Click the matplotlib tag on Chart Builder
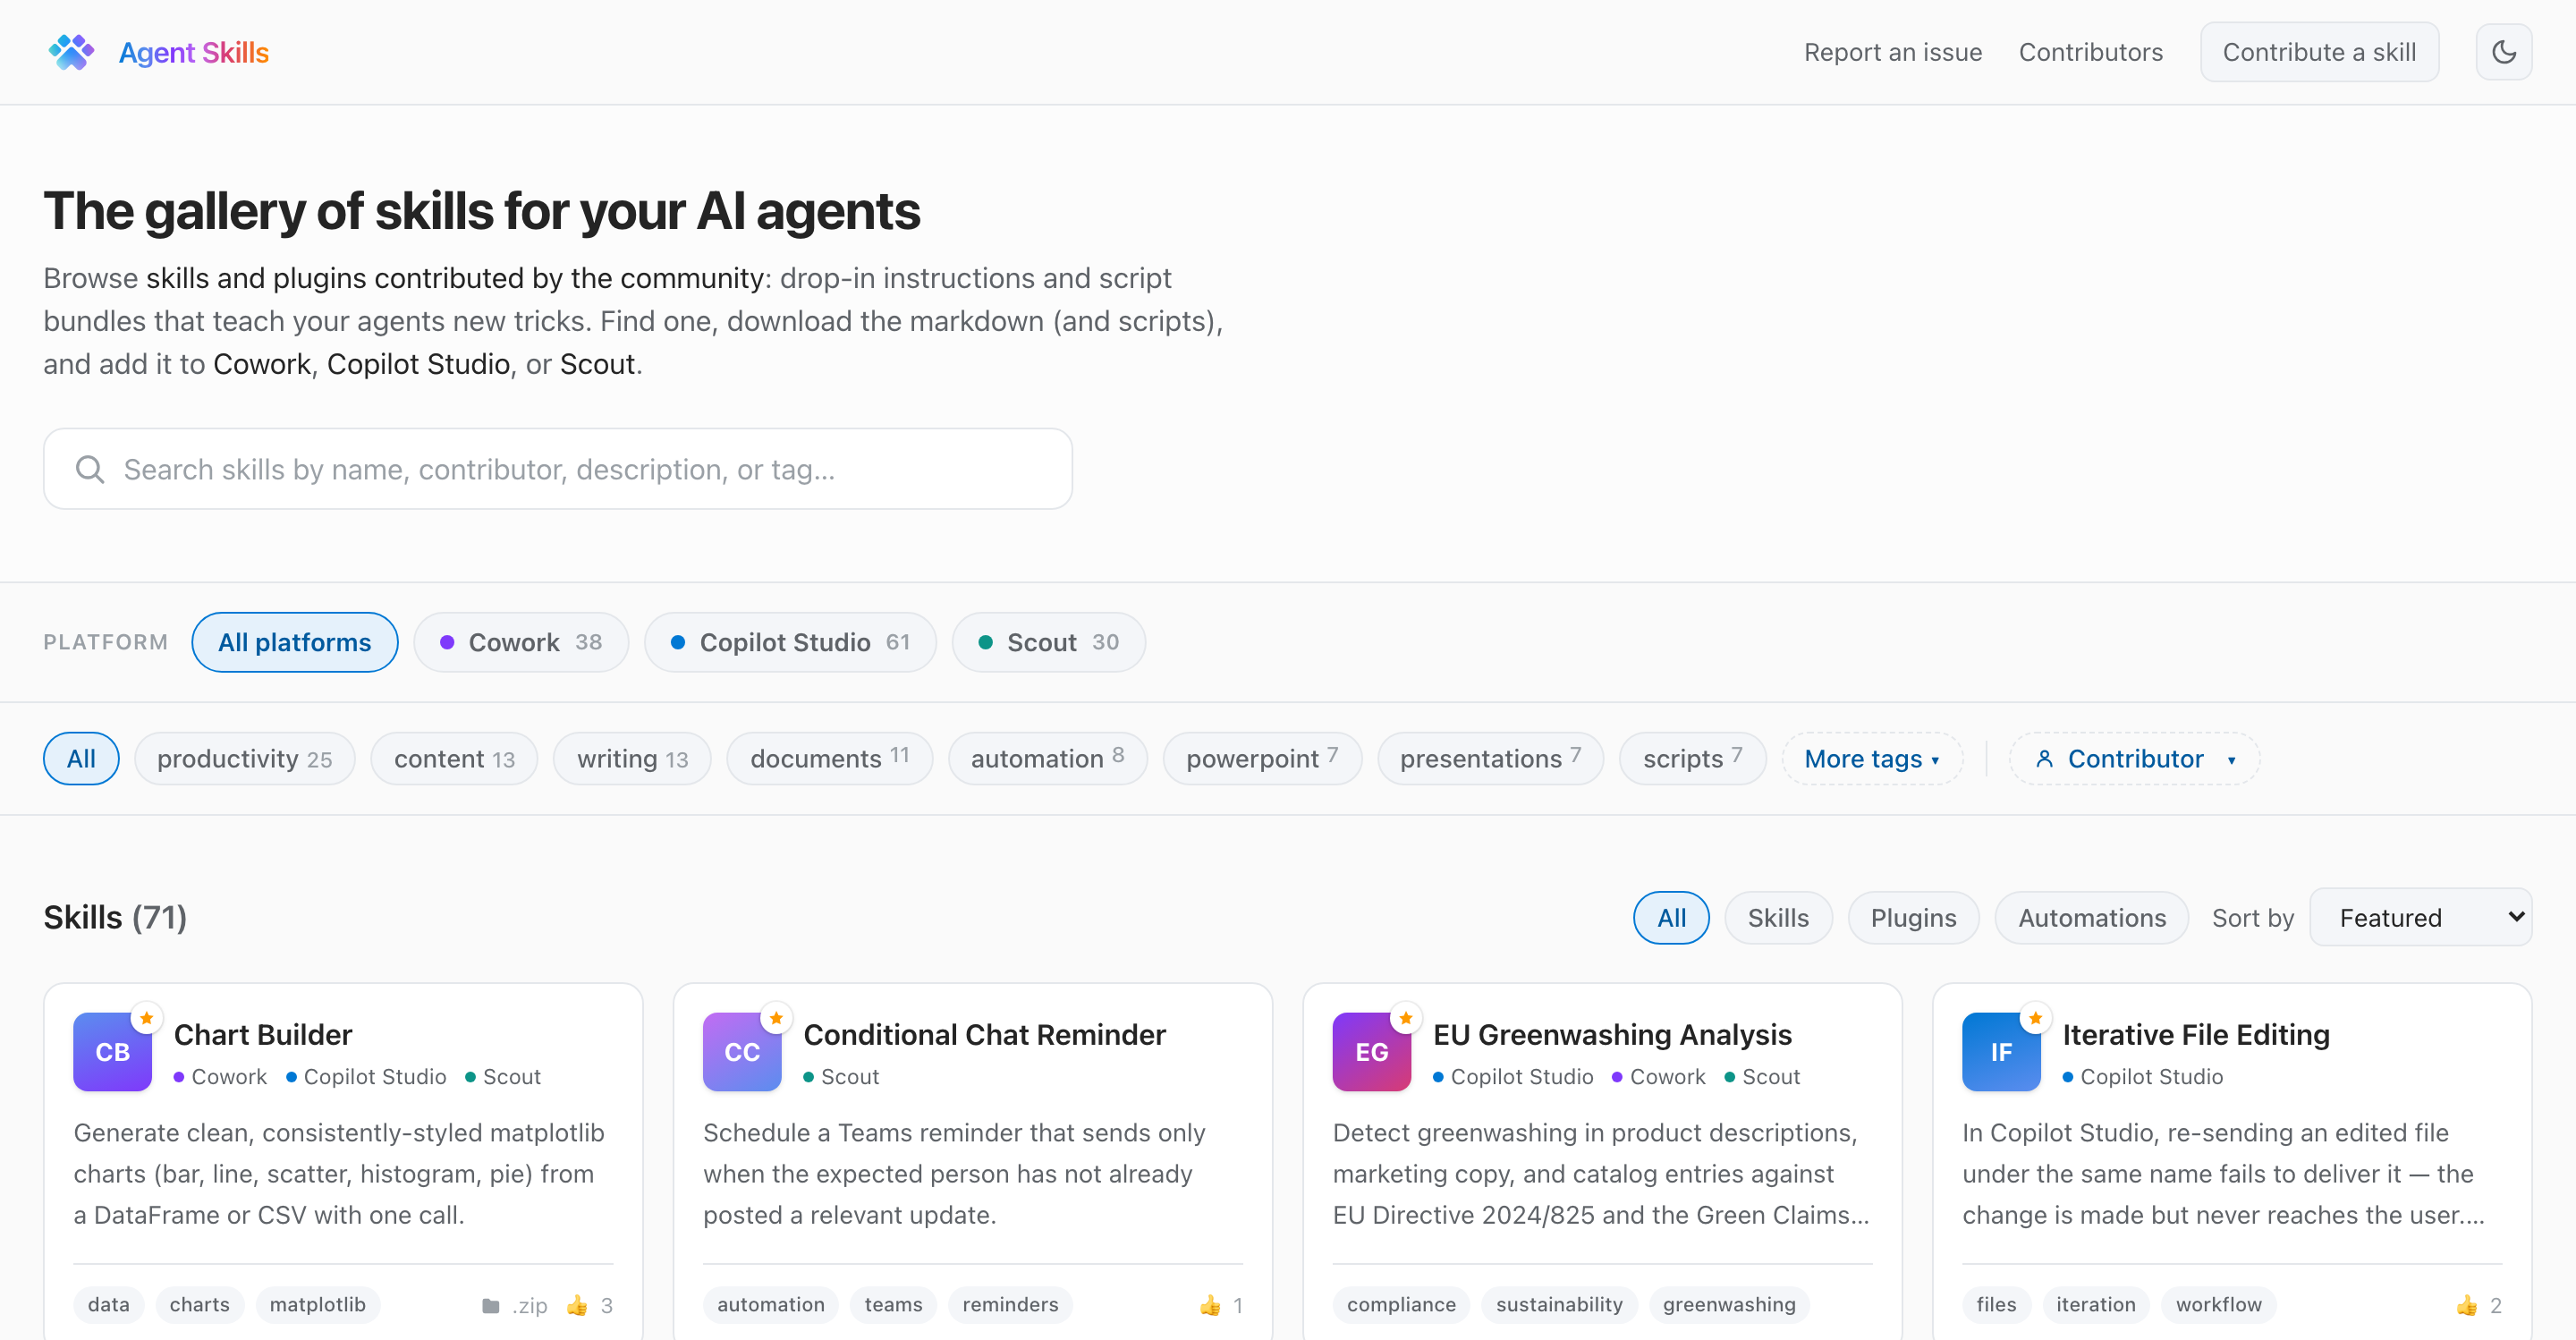 click(318, 1305)
